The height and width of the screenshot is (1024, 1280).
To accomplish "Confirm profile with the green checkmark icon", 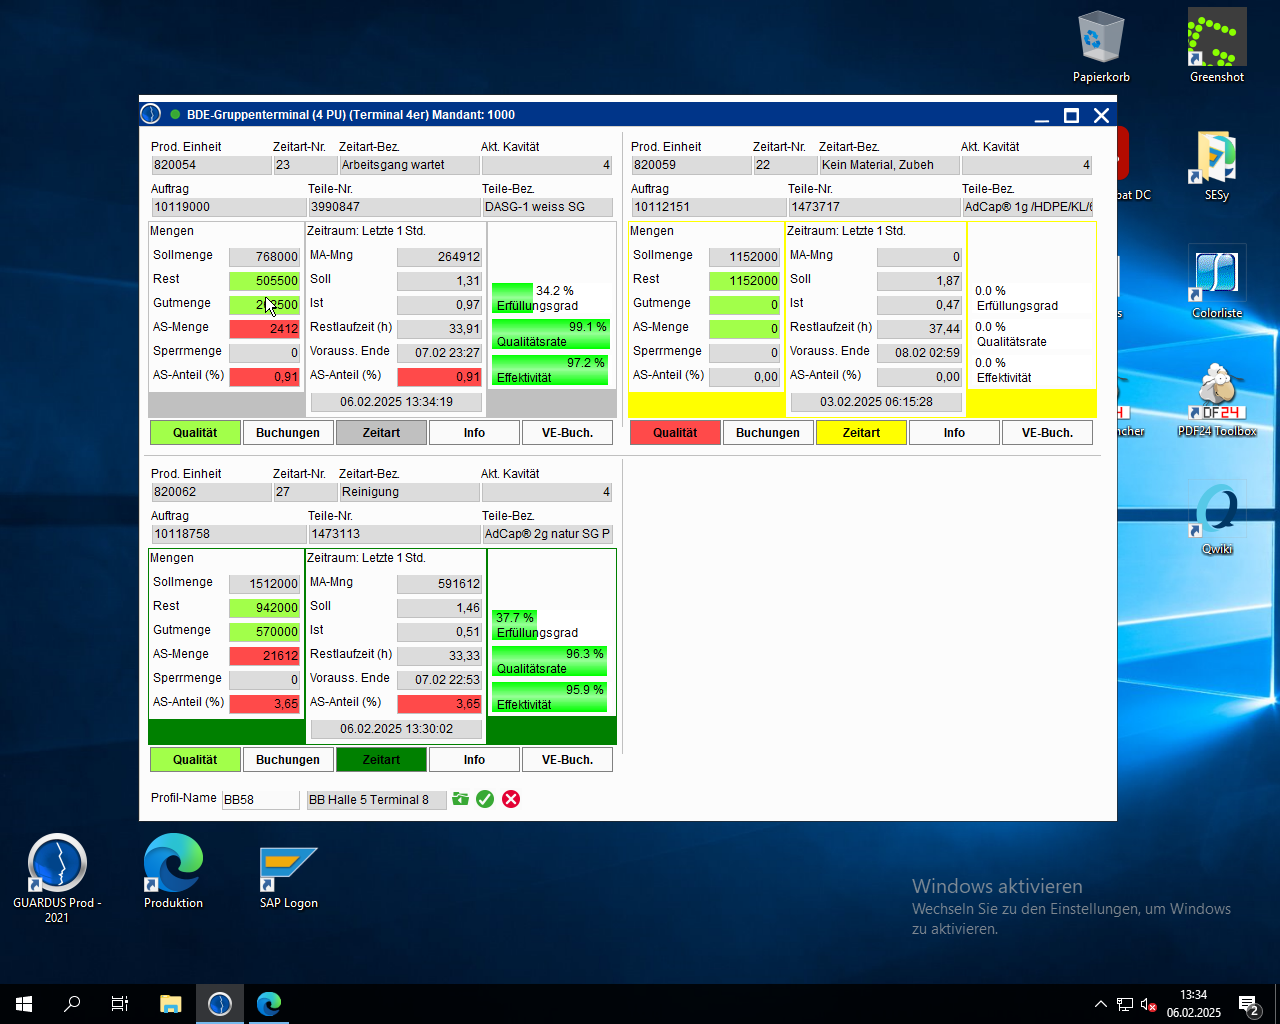I will [x=485, y=799].
